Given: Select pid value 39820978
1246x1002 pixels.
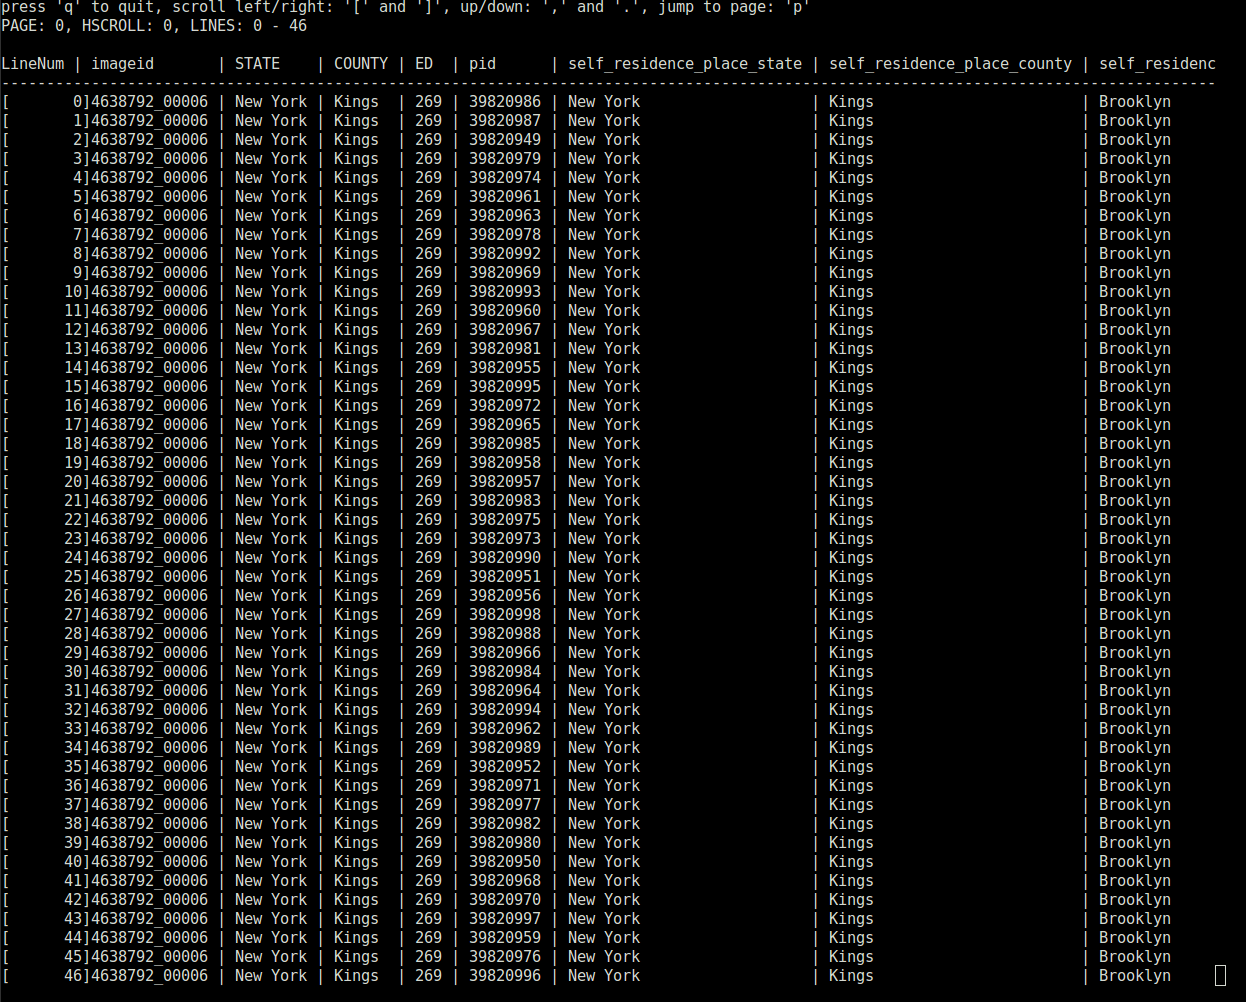Looking at the screenshot, I should (x=505, y=234).
